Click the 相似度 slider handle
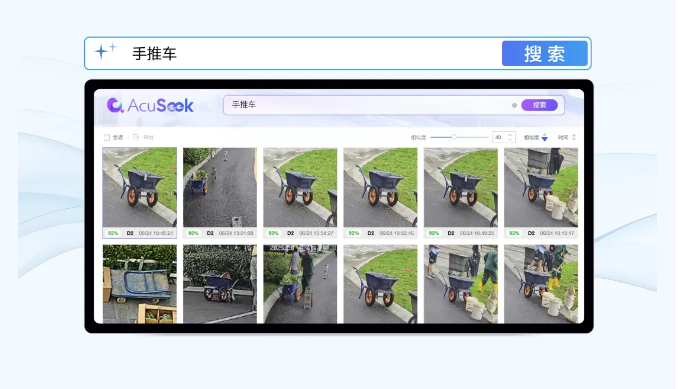The height and width of the screenshot is (389, 678). click(454, 137)
